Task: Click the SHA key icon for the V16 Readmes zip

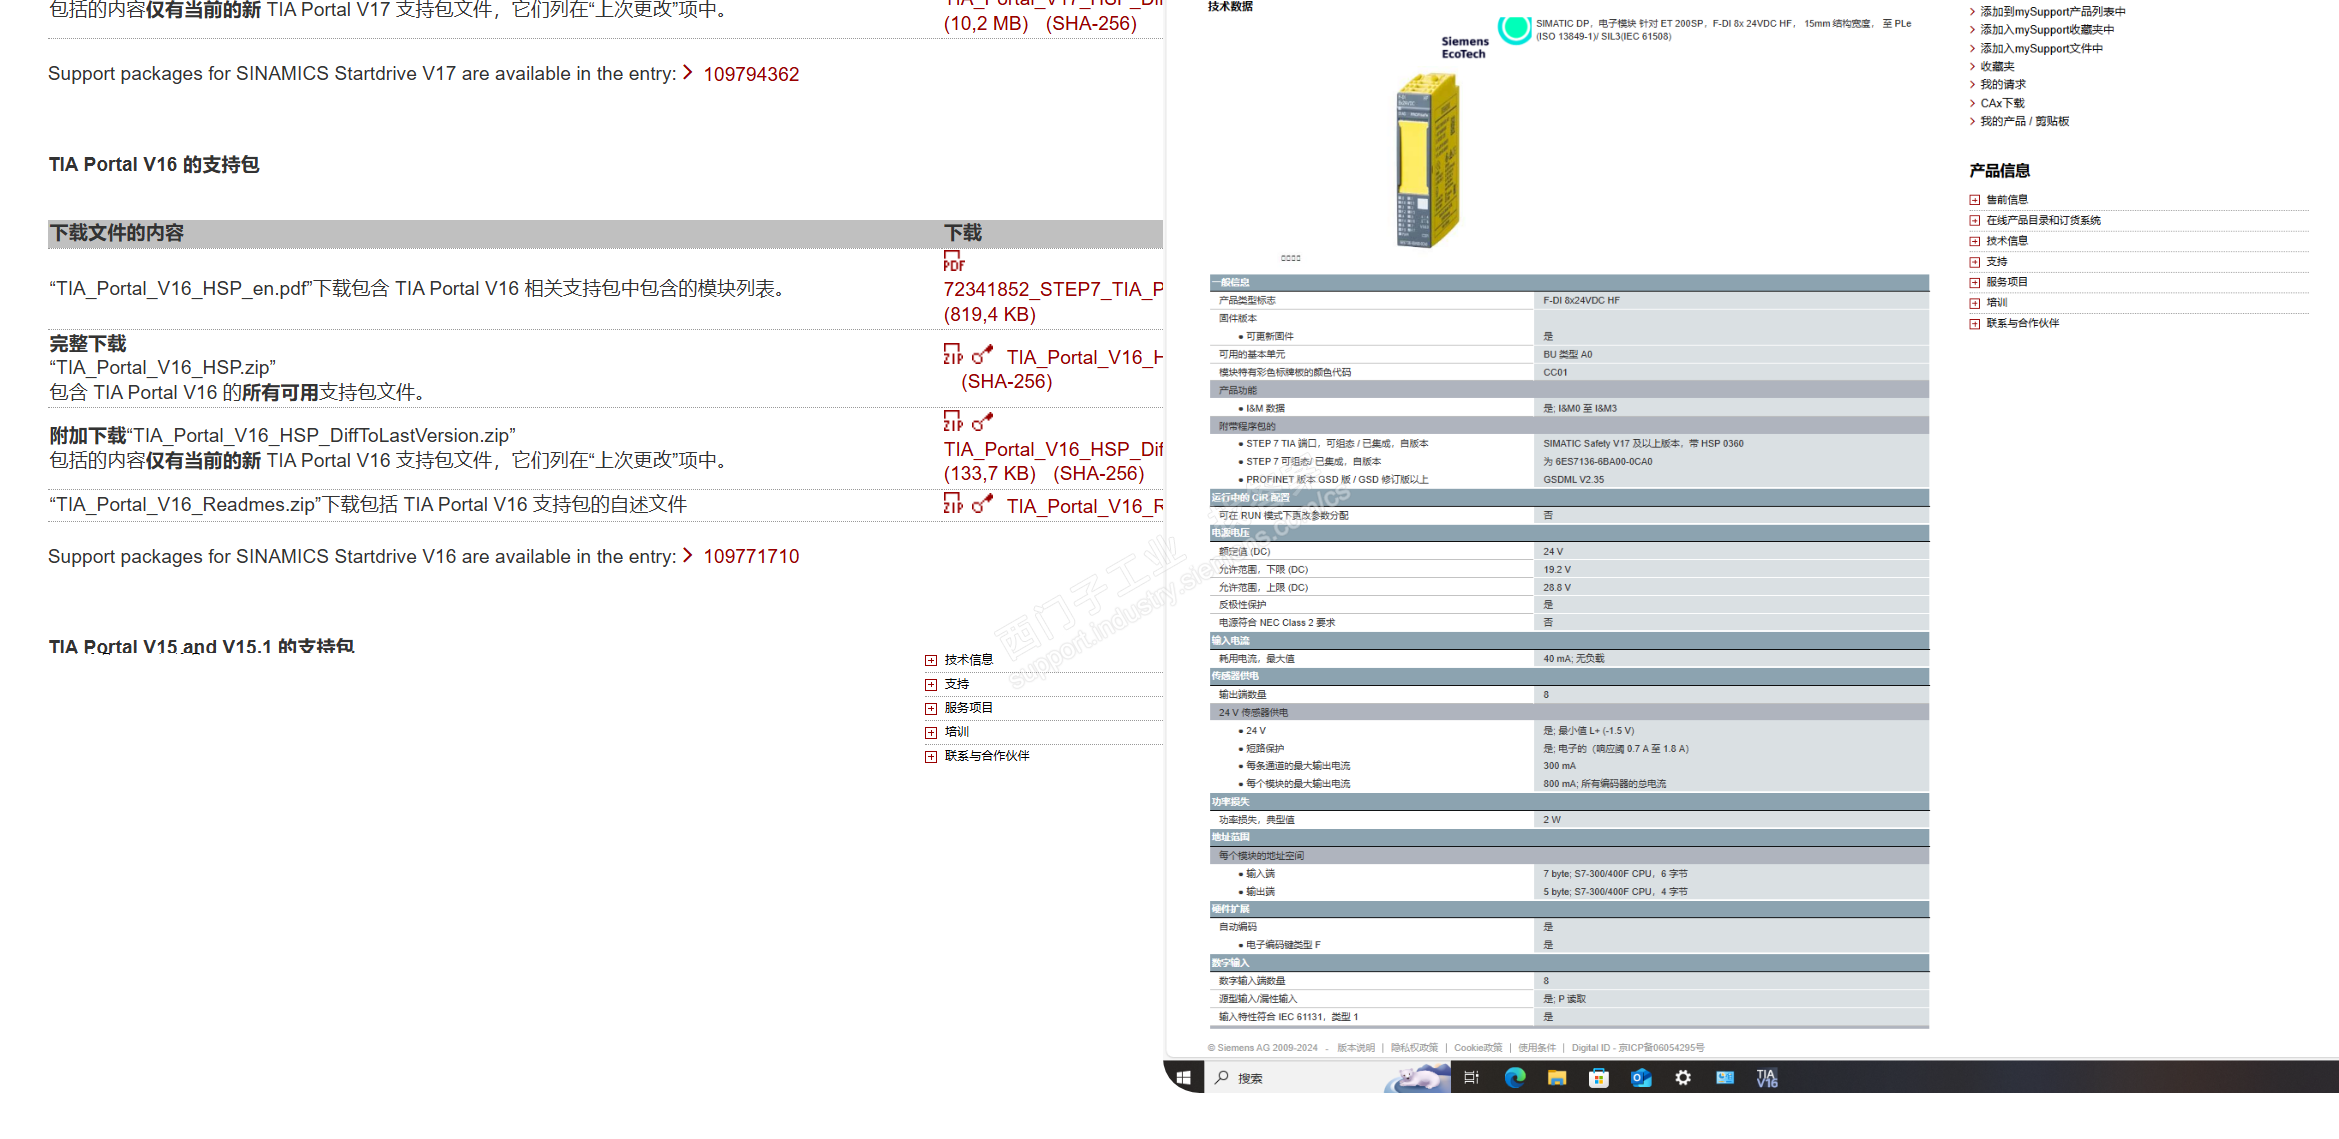Action: pos(983,504)
